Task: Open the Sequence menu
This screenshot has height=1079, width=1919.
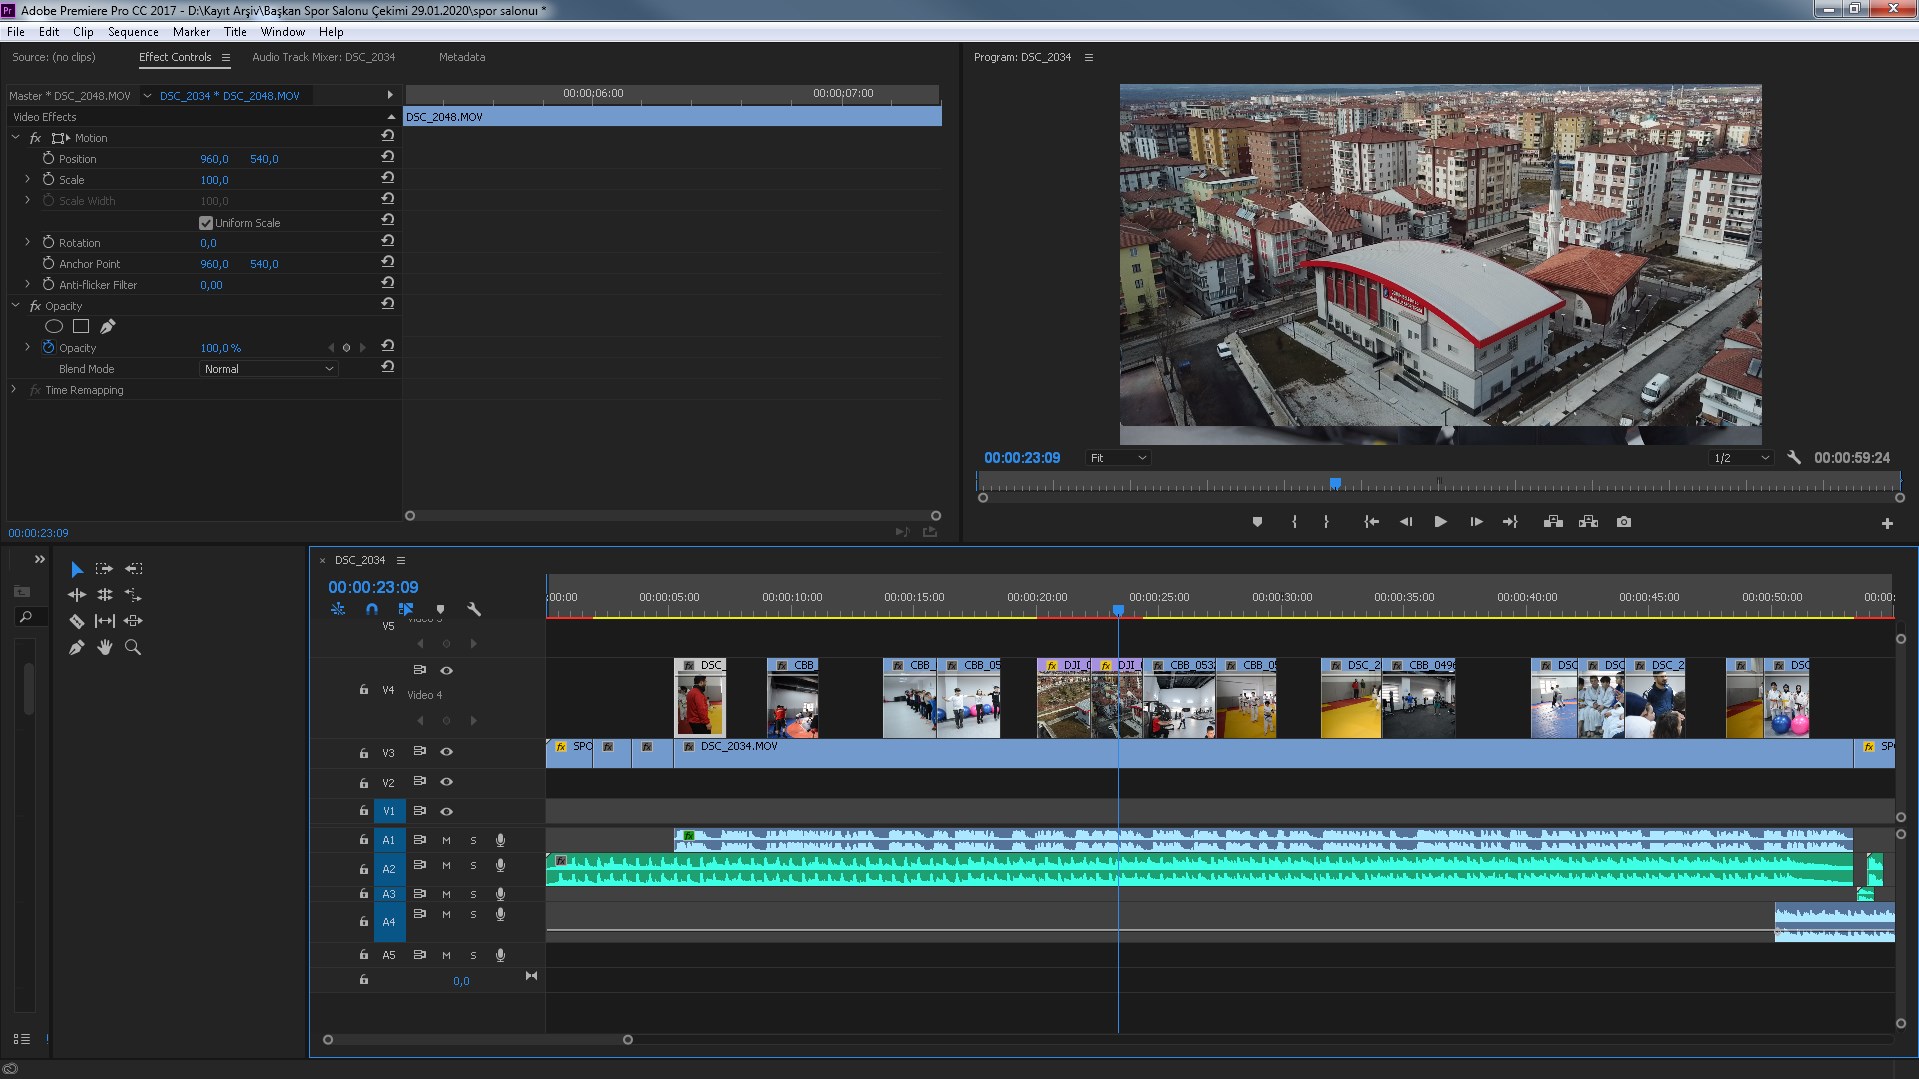Action: 133,32
